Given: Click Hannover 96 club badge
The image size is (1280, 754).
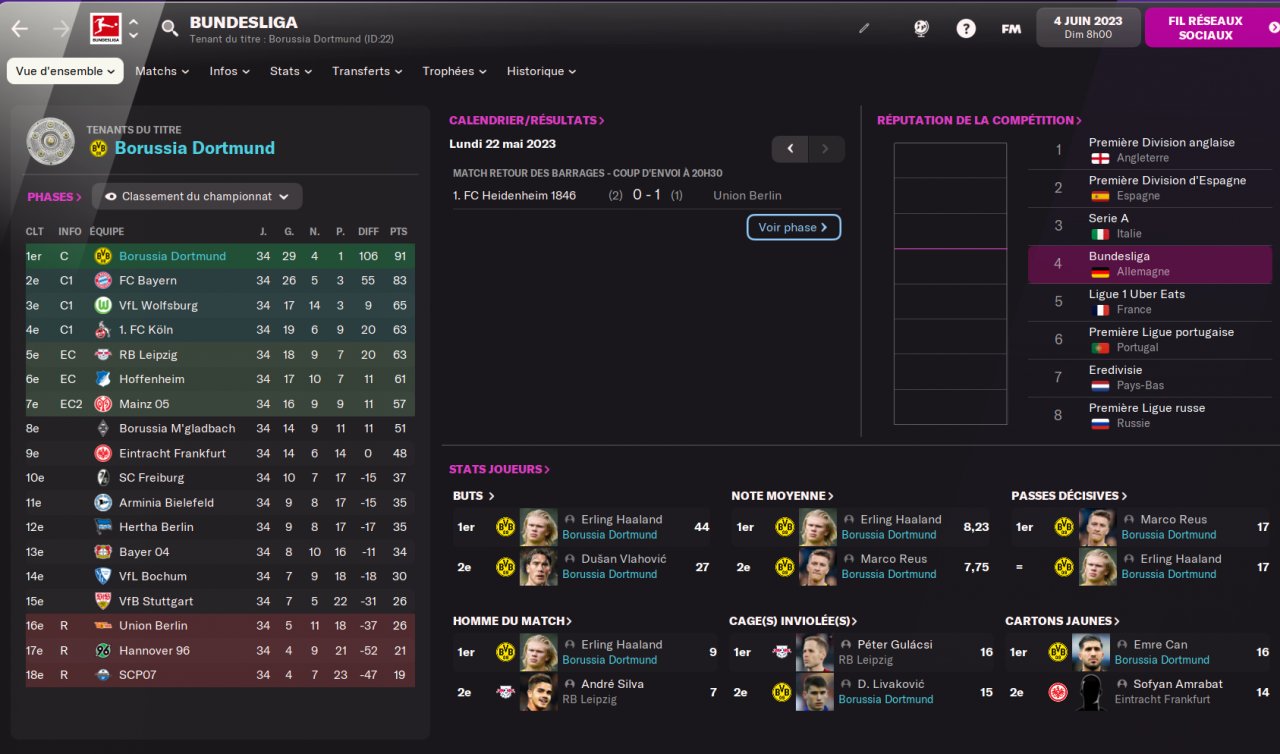Looking at the screenshot, I should pos(102,651).
